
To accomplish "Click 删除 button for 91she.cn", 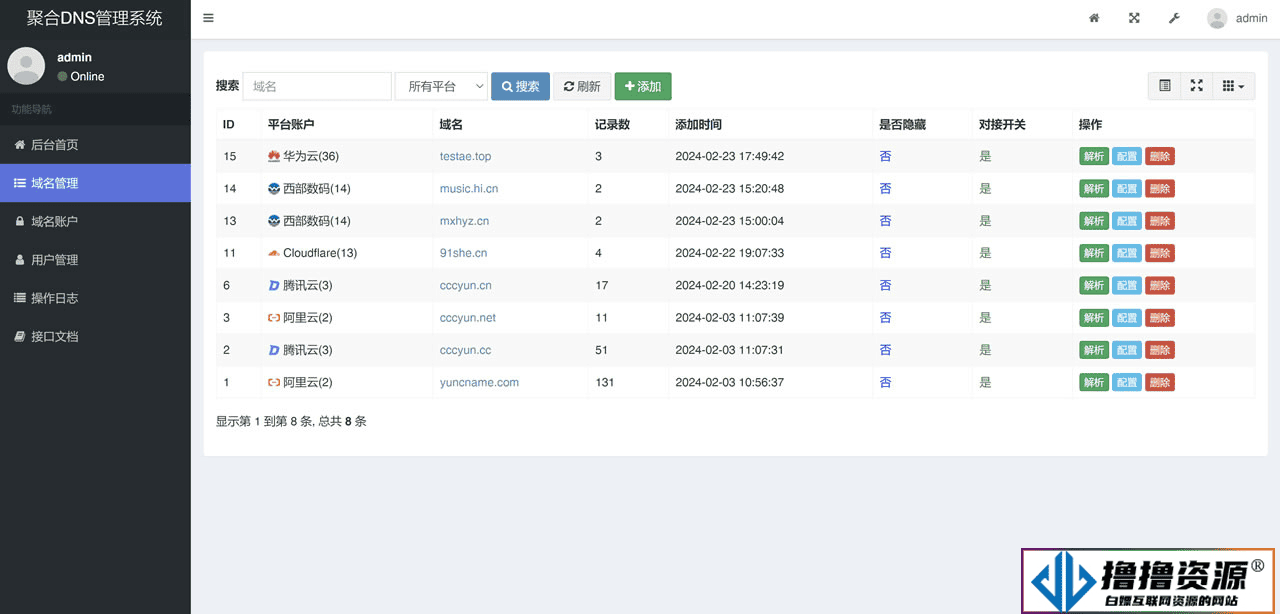I will coord(1160,253).
